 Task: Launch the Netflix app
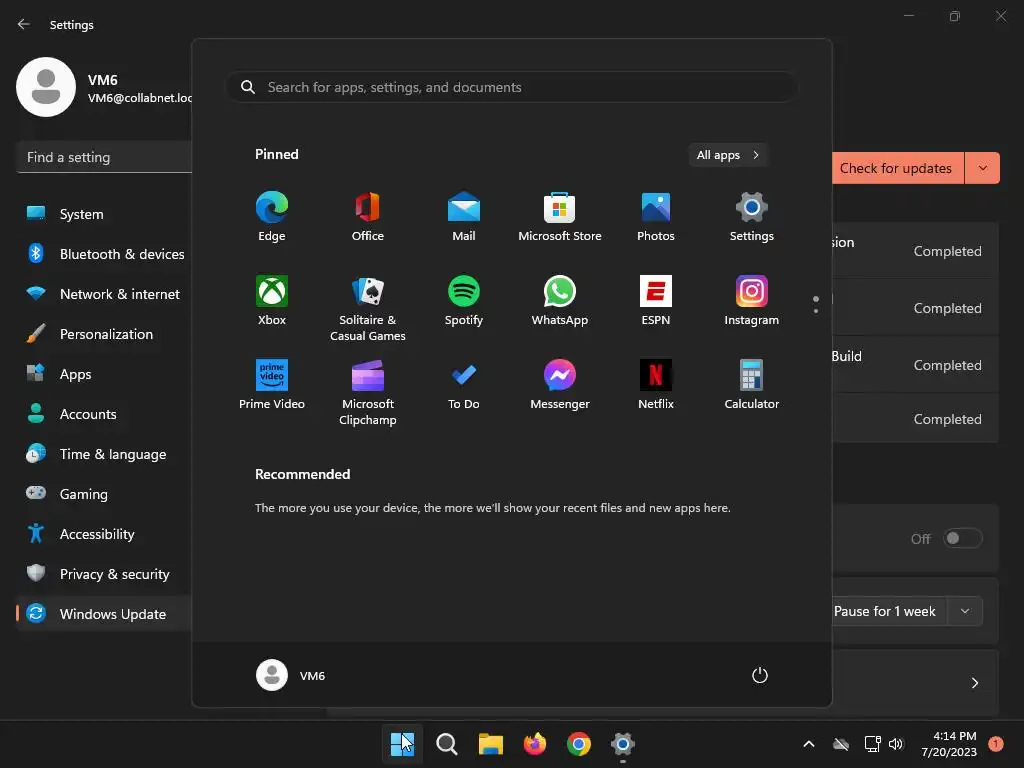(x=656, y=385)
